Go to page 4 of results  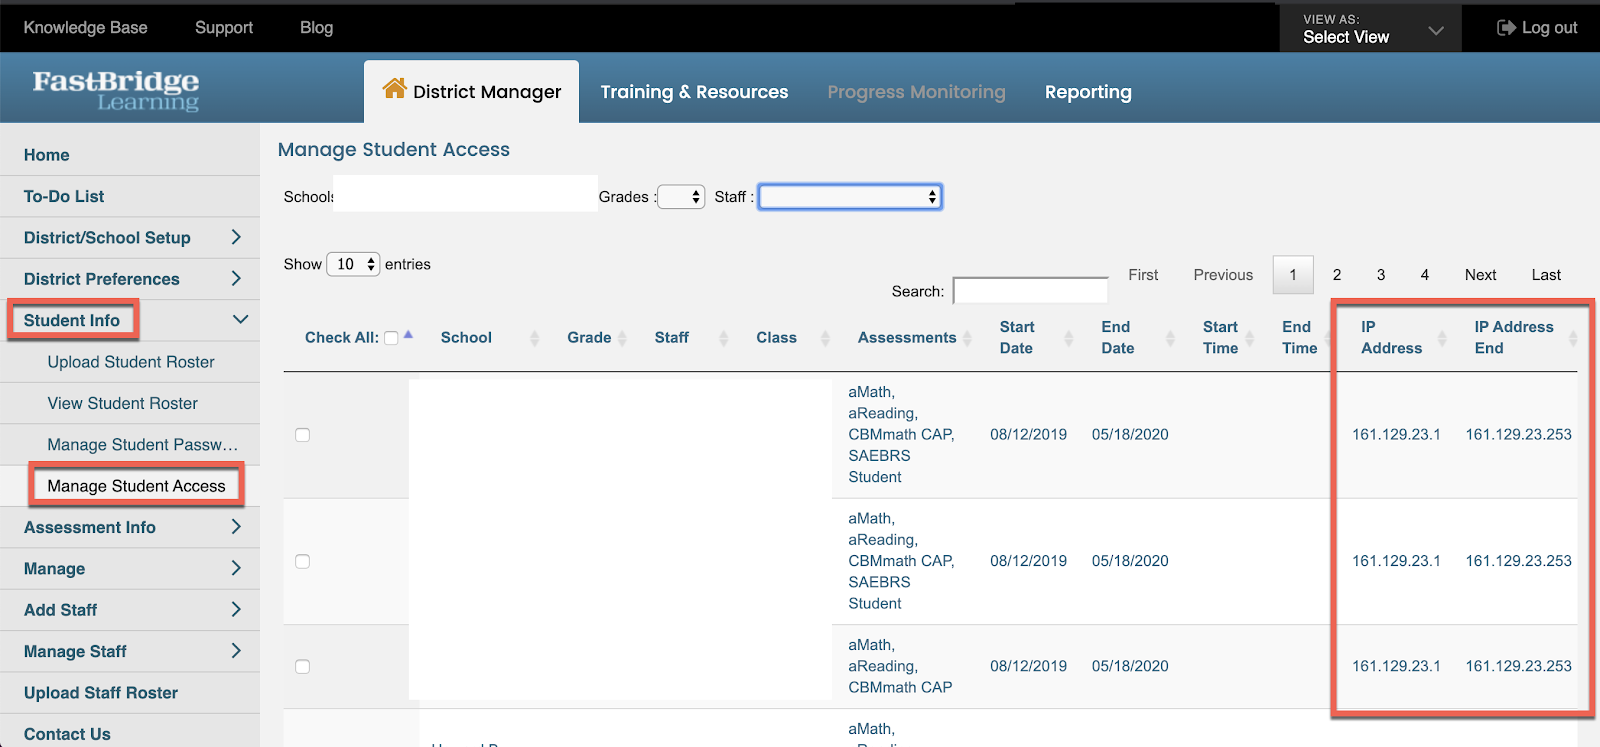tap(1425, 275)
